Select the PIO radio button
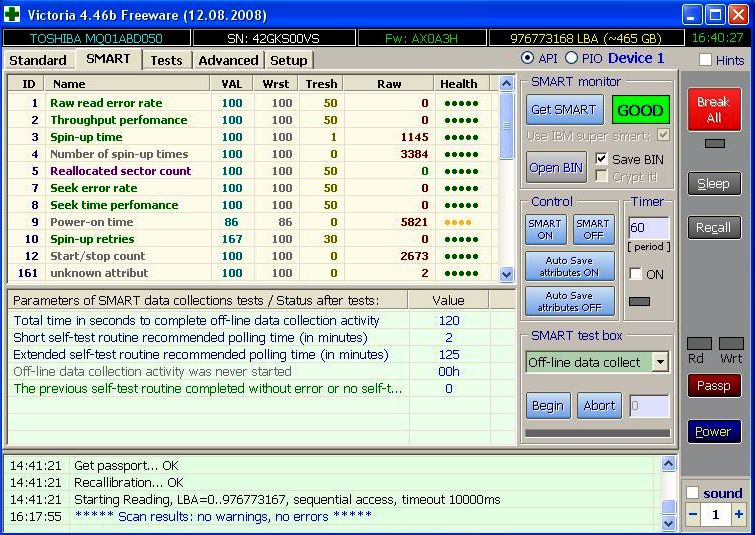 571,59
